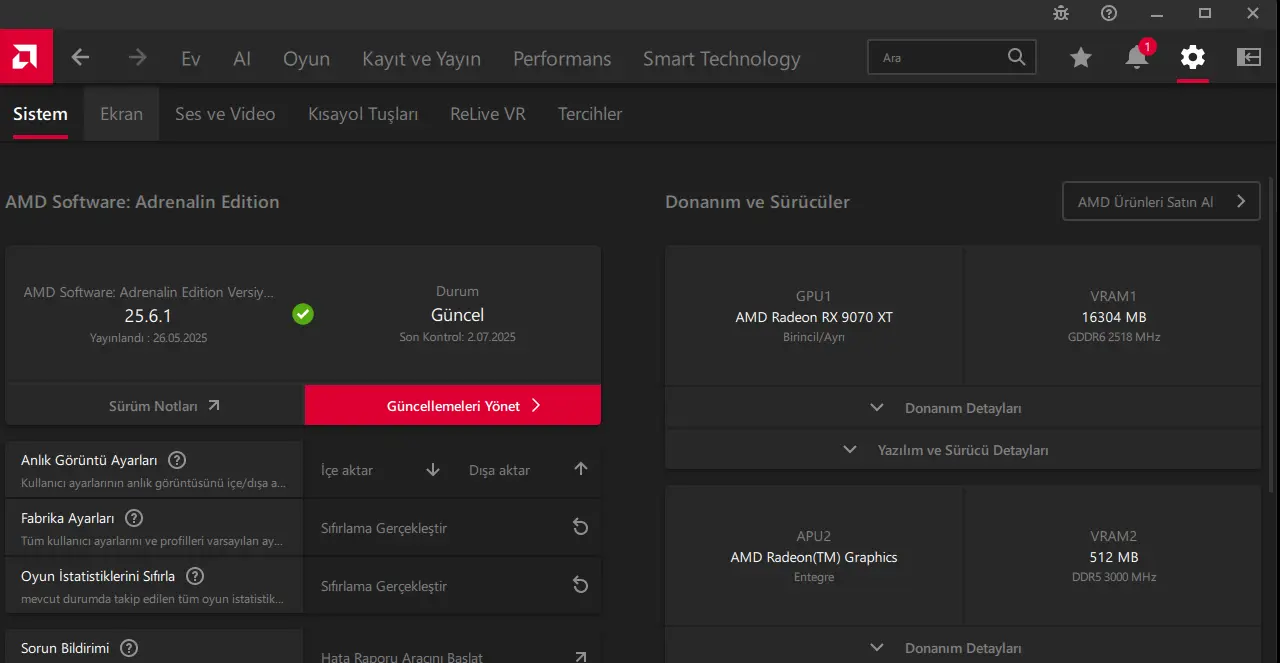Show help for Fabrika Ayarları

(134, 518)
